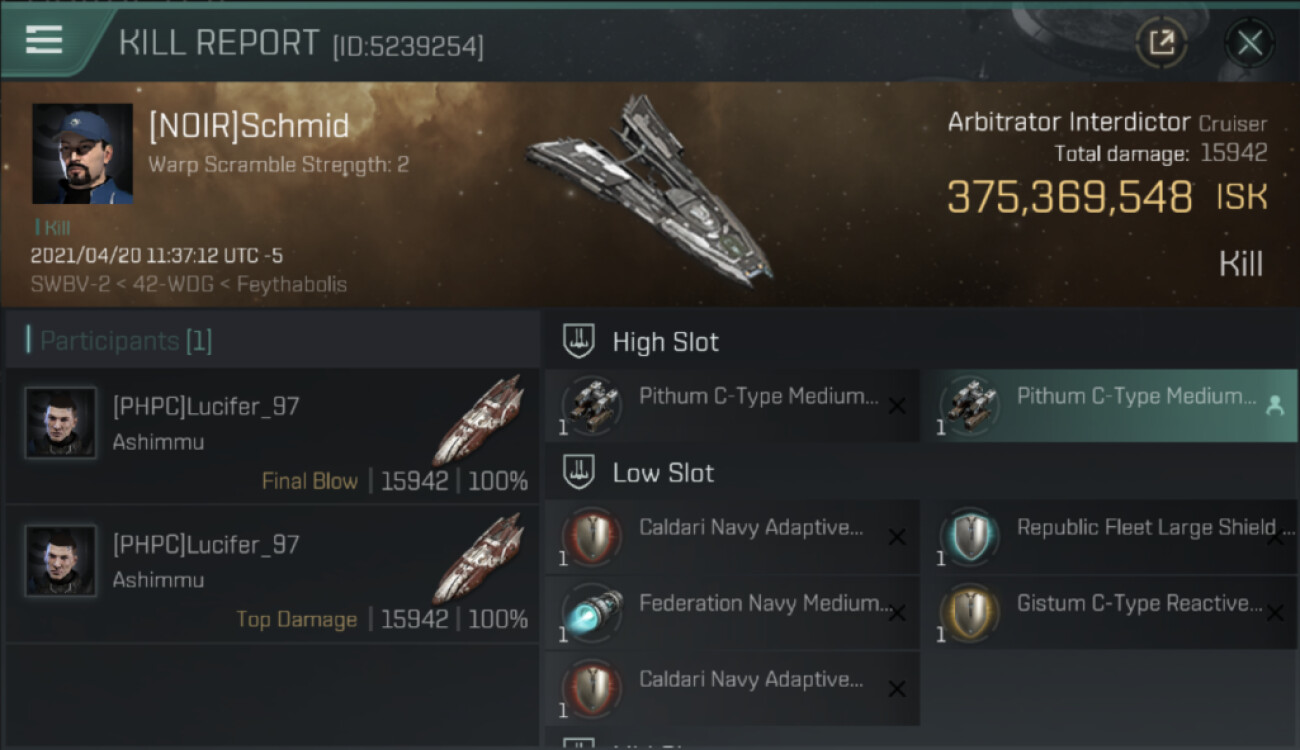Click the X next to Federation Navy Medium
Viewport: 1300px width, 750px height.
pos(897,613)
